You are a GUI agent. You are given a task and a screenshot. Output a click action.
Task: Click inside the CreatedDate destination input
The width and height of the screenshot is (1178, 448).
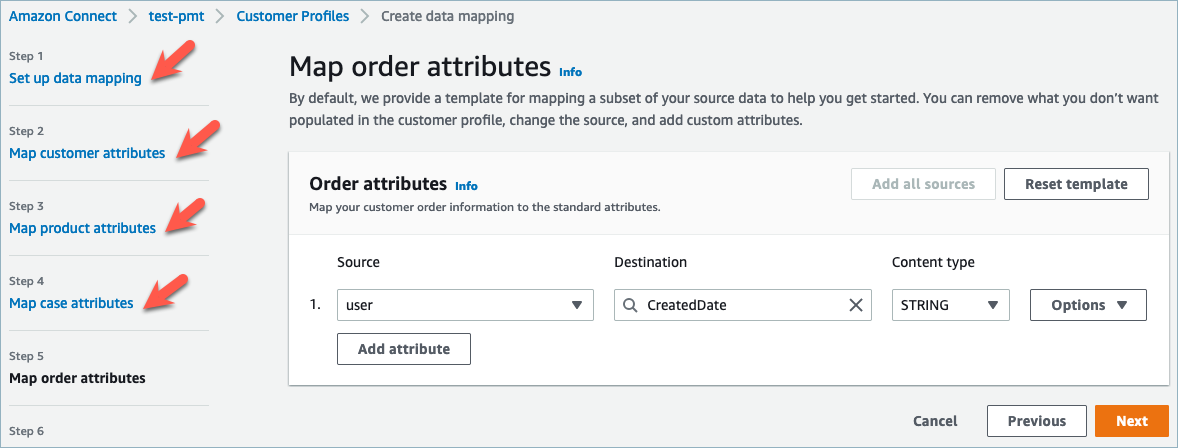point(740,305)
